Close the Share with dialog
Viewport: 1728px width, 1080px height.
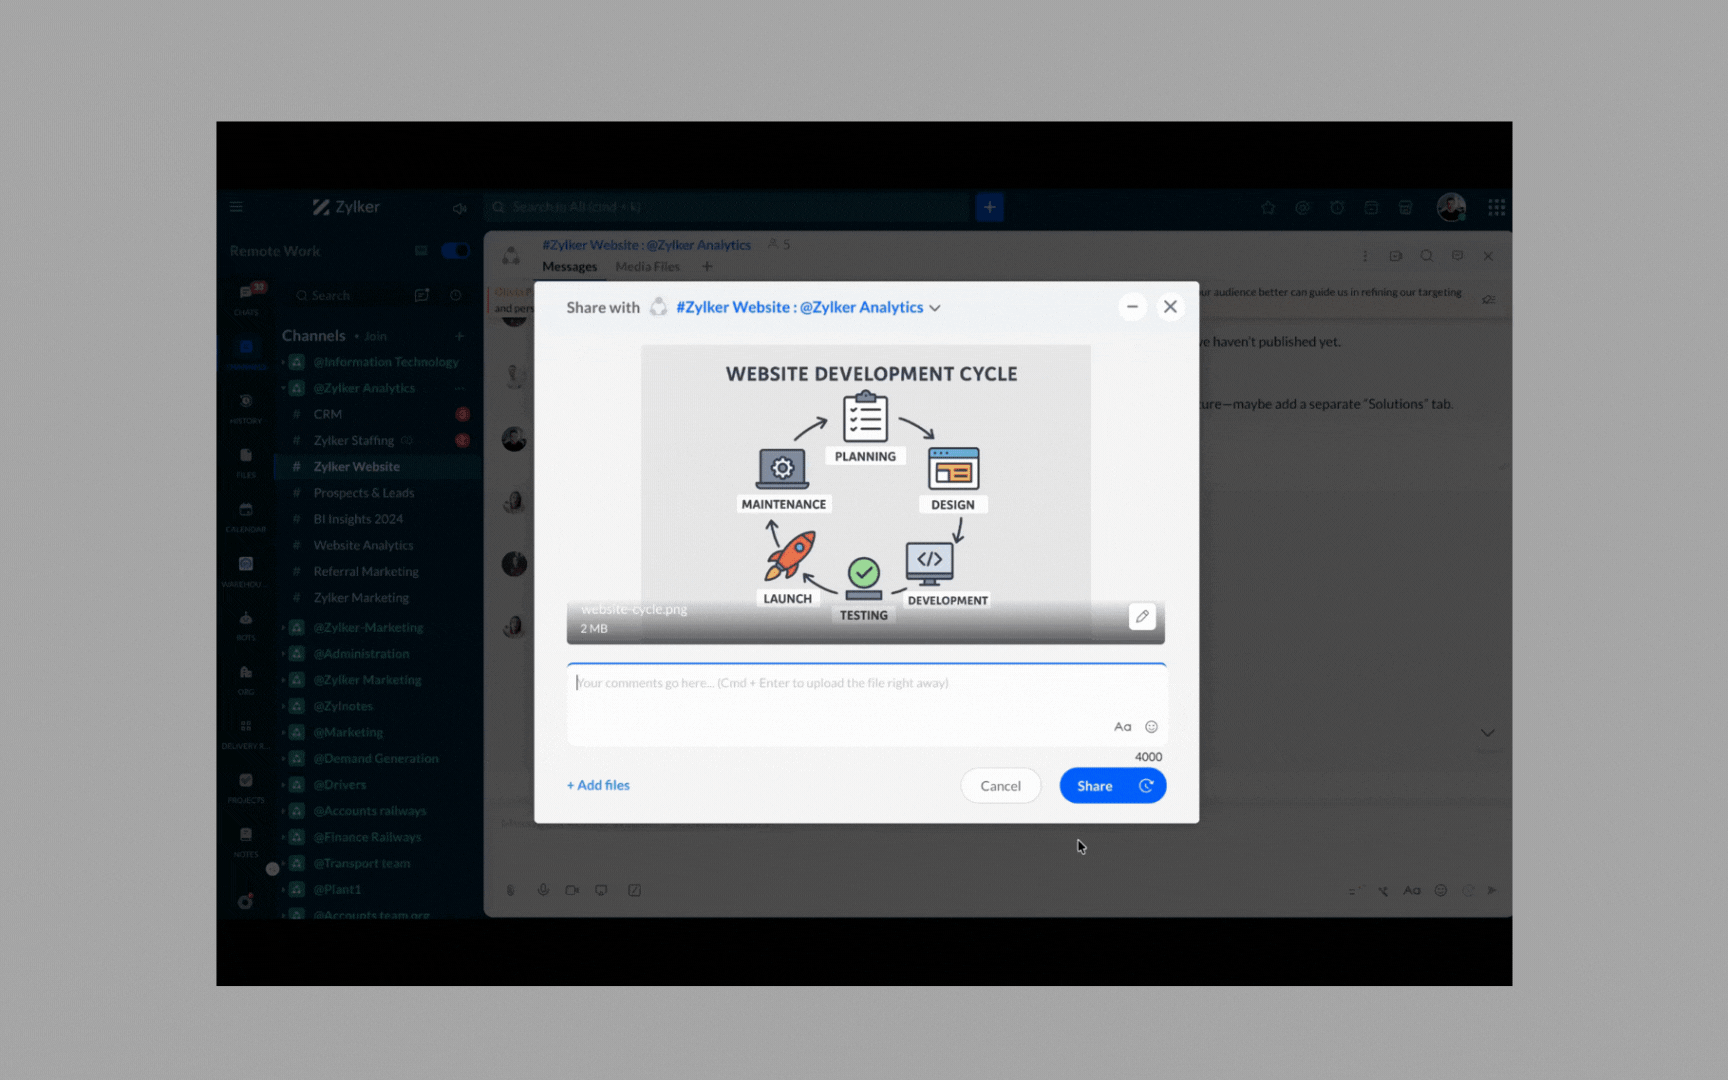[1170, 307]
